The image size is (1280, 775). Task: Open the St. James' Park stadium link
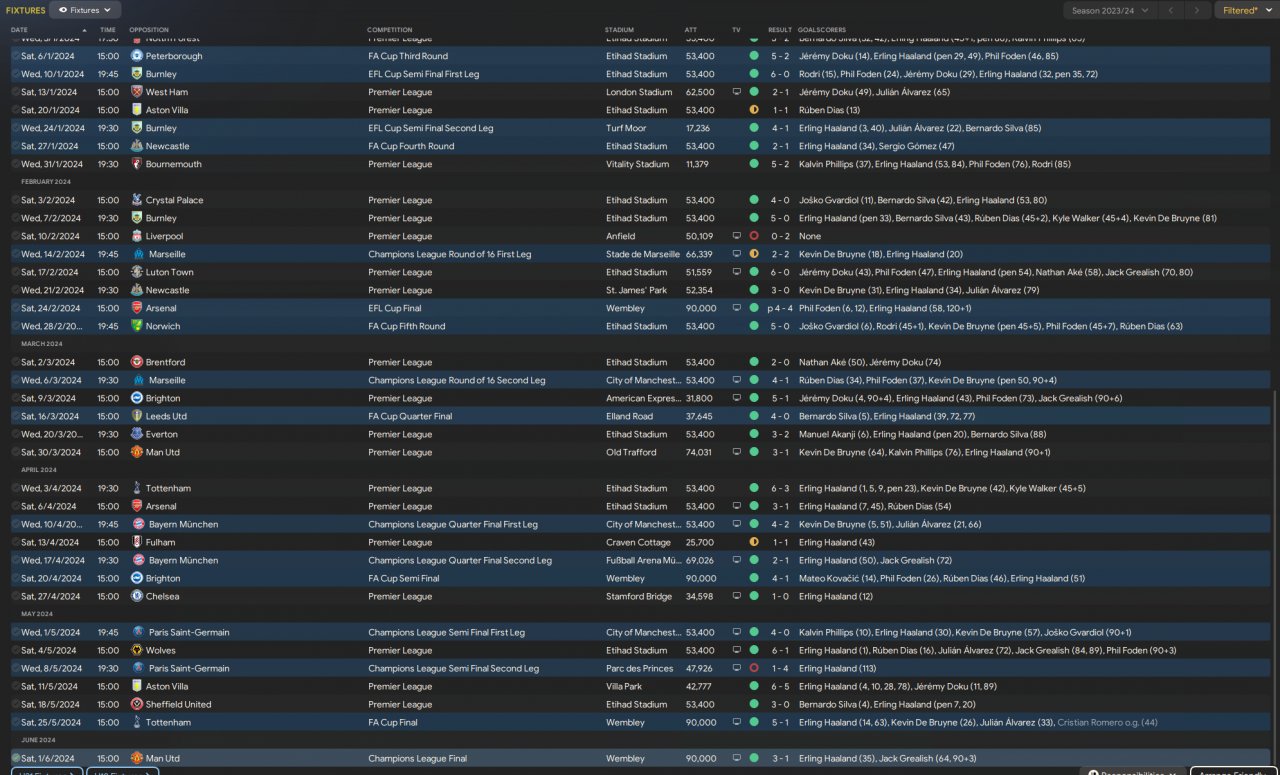(636, 290)
